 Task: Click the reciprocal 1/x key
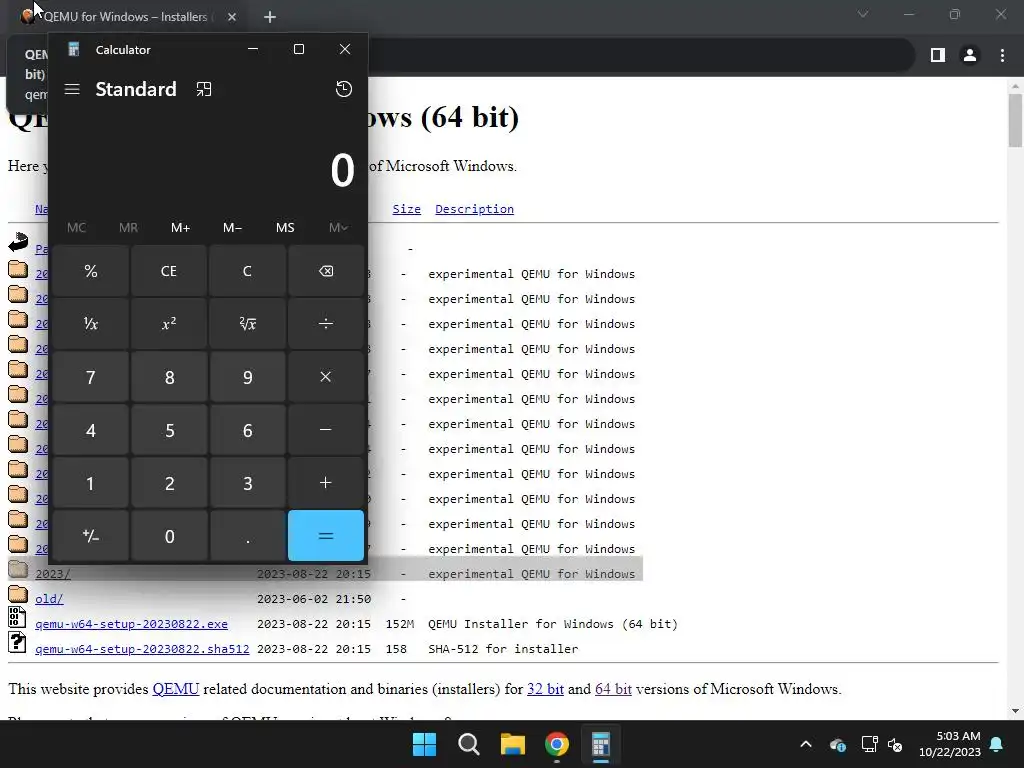point(91,324)
